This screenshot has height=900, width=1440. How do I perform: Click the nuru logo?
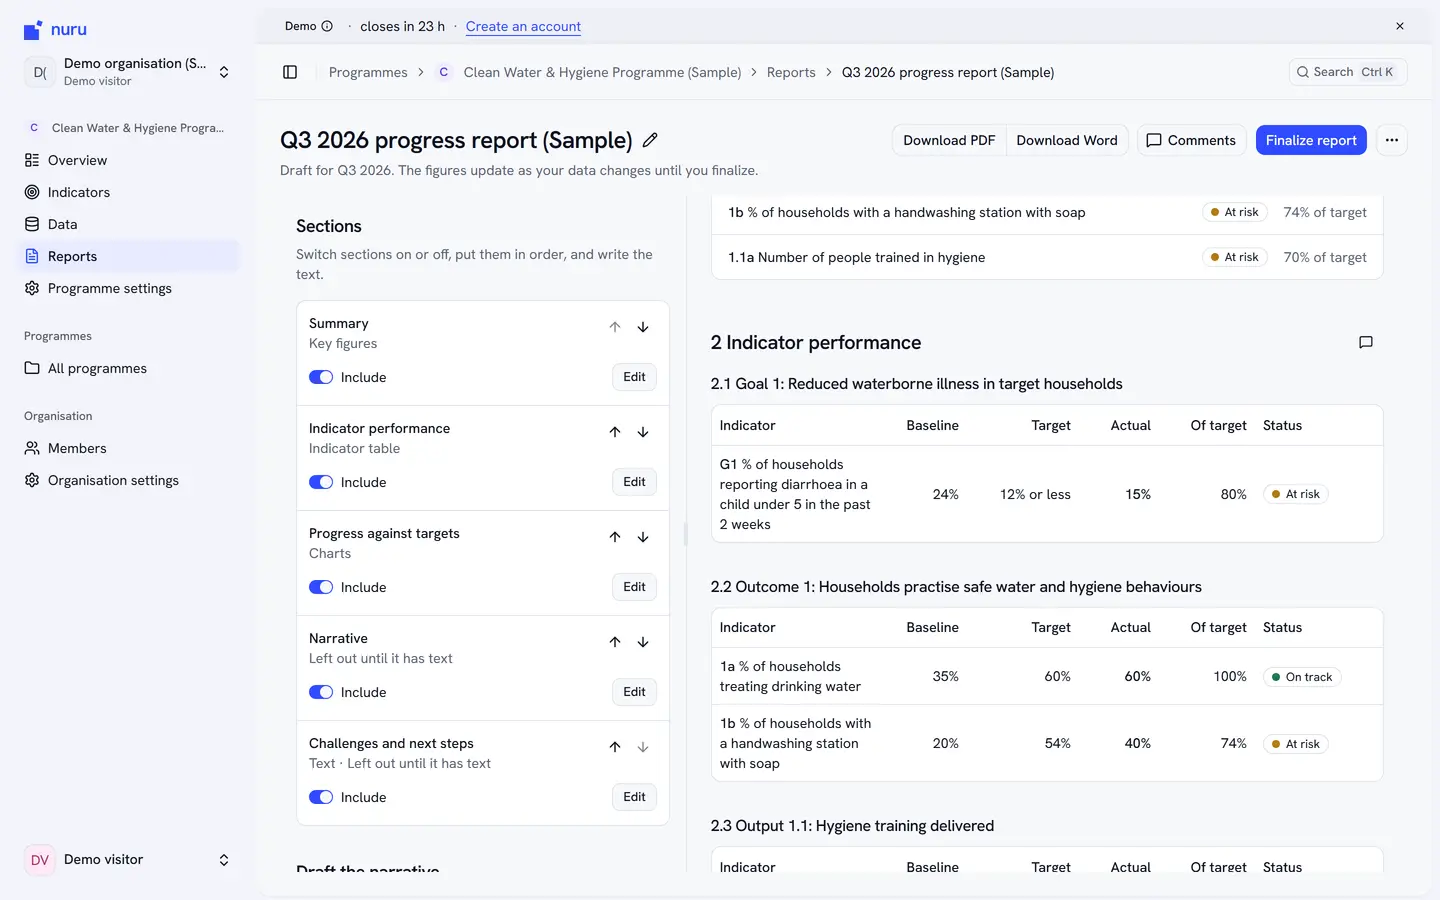[55, 30]
